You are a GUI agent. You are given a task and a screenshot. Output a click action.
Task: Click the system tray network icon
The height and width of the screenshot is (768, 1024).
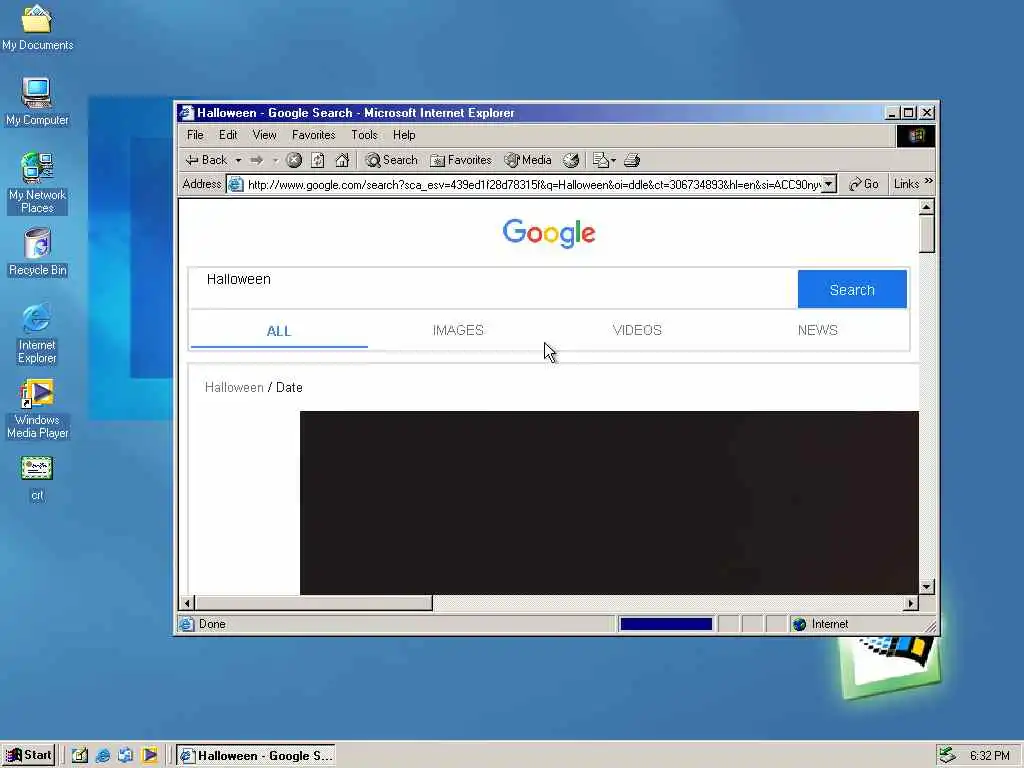947,756
